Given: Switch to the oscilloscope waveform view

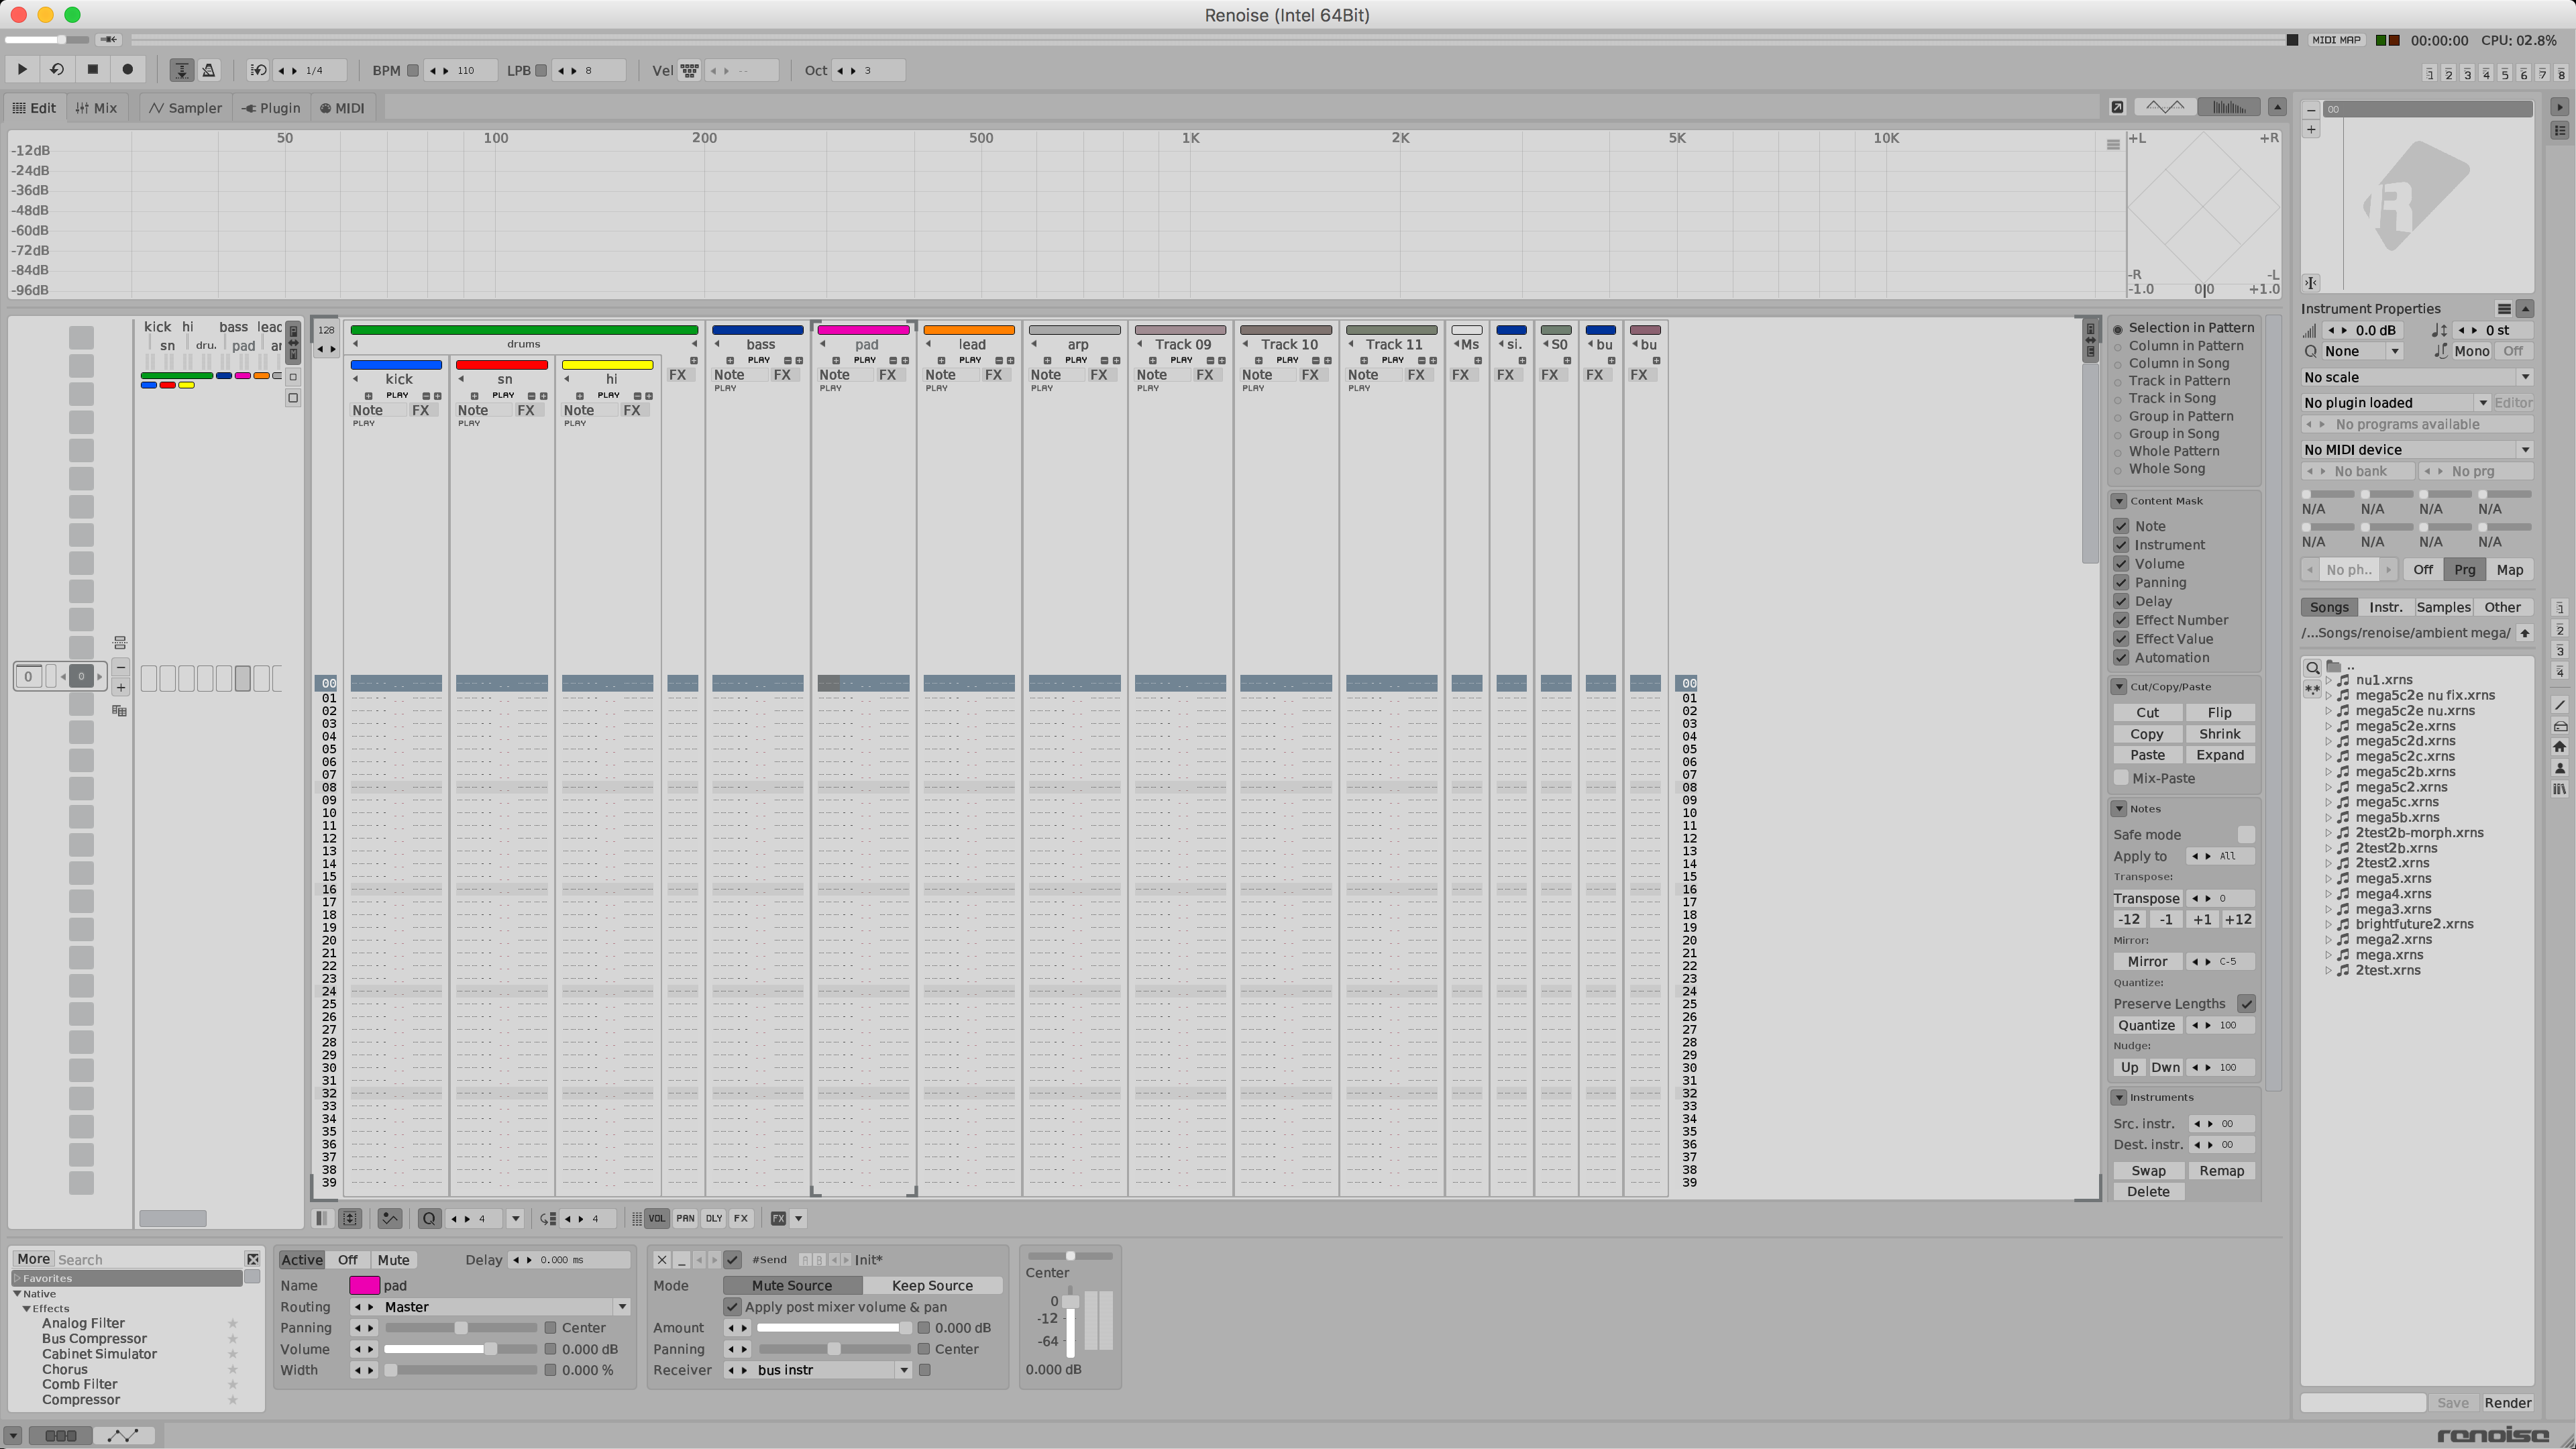Looking at the screenshot, I should 2165,107.
